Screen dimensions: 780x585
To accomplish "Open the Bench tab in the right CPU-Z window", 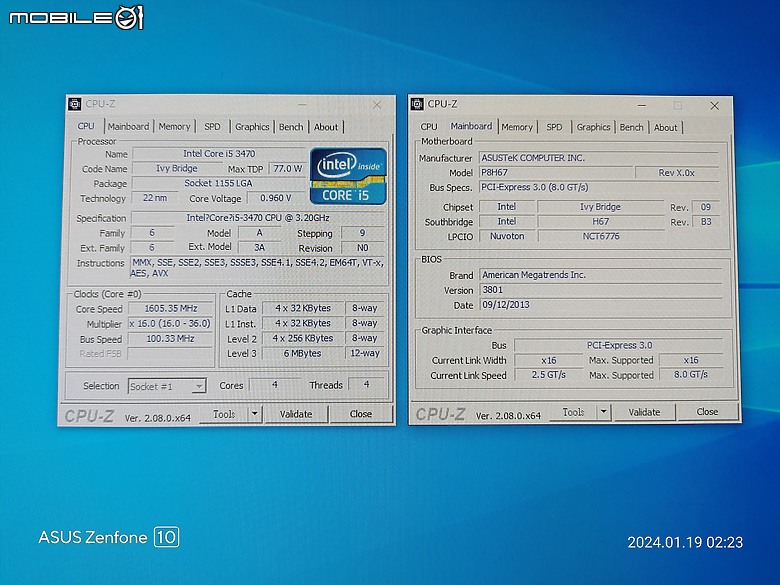I will pyautogui.click(x=632, y=127).
